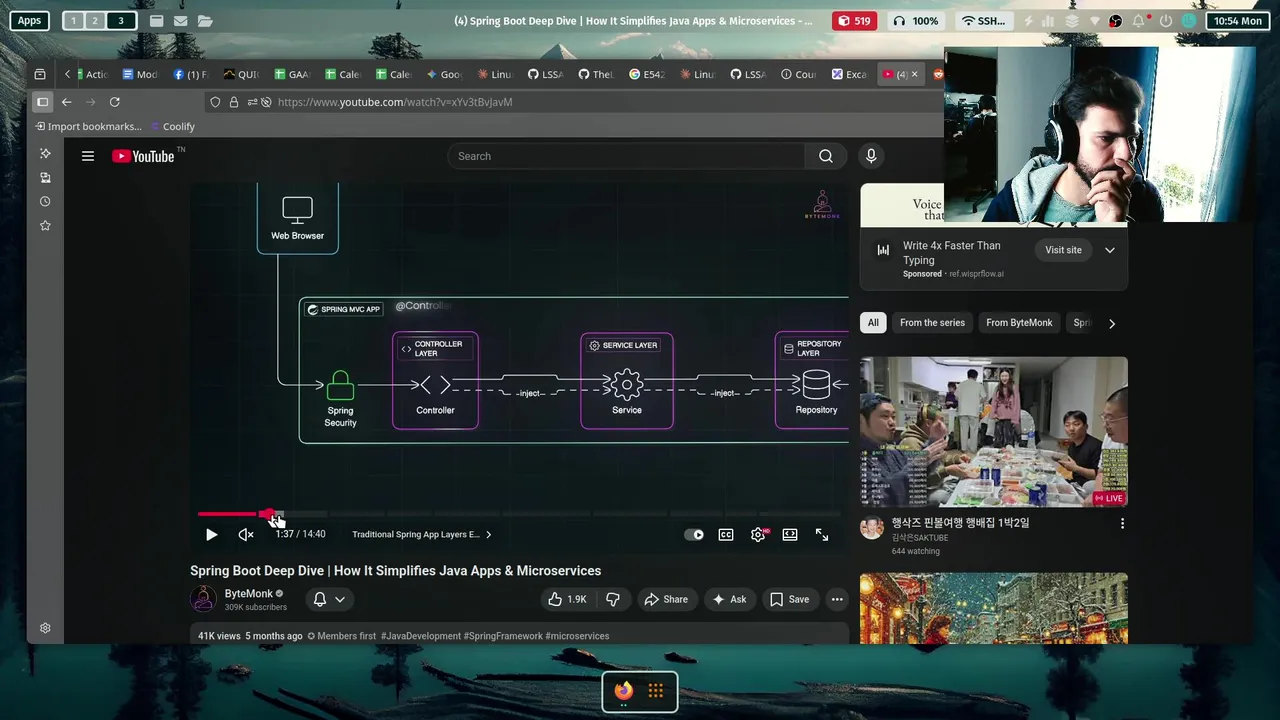Open the history clock icon in the sidebar
Screen dimensions: 1280x720
pos(45,201)
